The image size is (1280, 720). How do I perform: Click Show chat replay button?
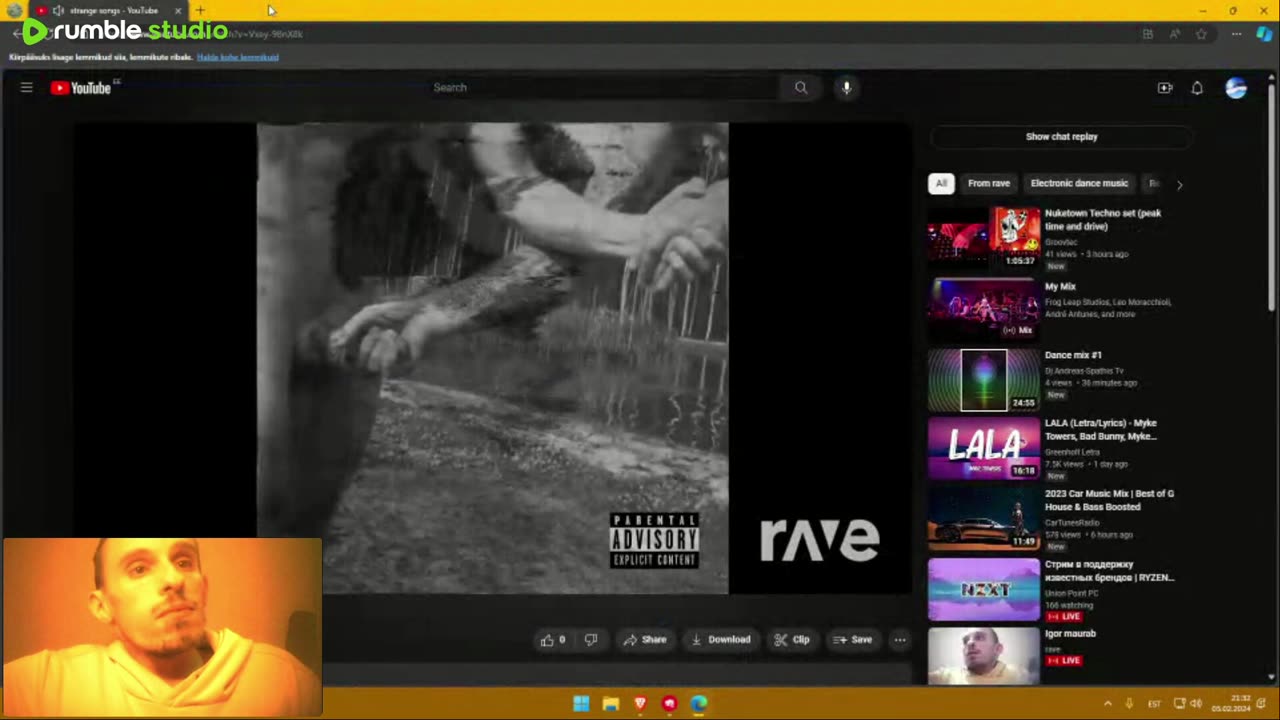pos(1061,137)
